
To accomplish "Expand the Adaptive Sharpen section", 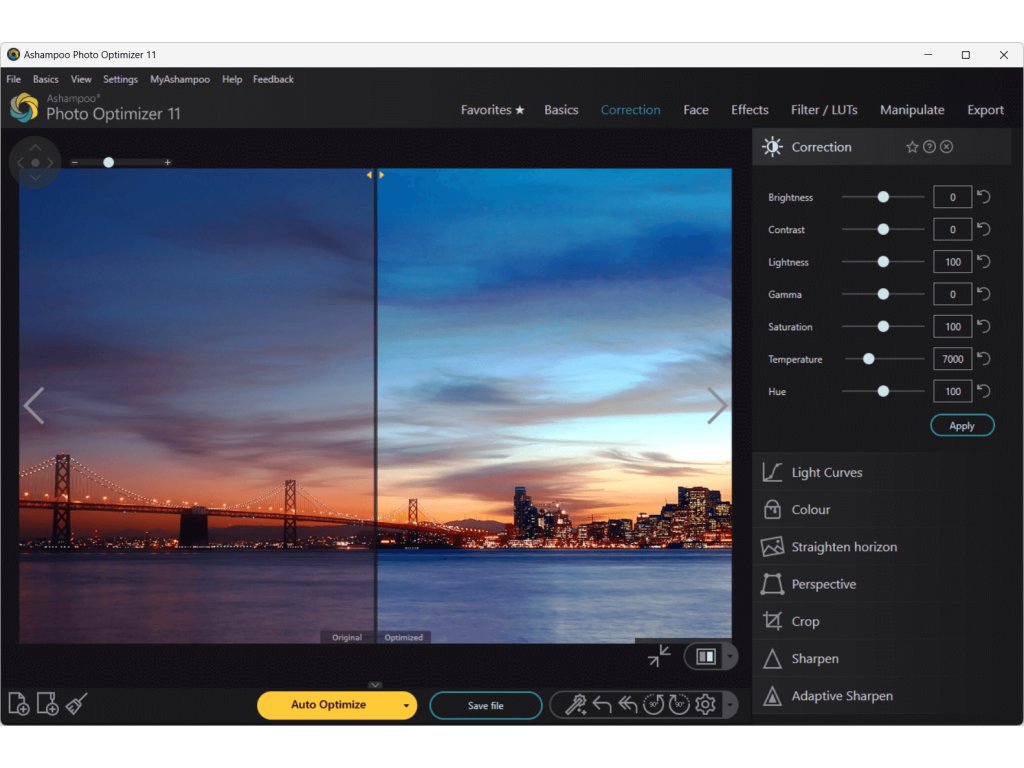I will pyautogui.click(x=841, y=696).
